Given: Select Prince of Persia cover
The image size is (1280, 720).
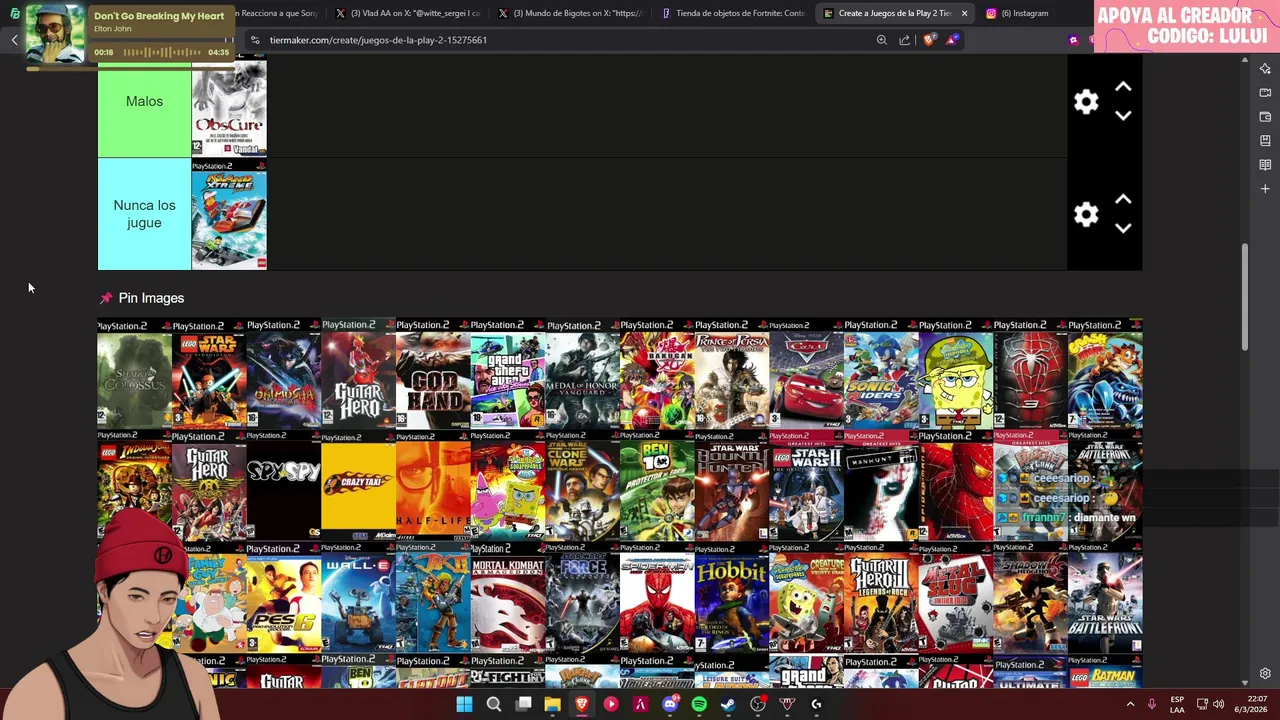Looking at the screenshot, I should (731, 375).
